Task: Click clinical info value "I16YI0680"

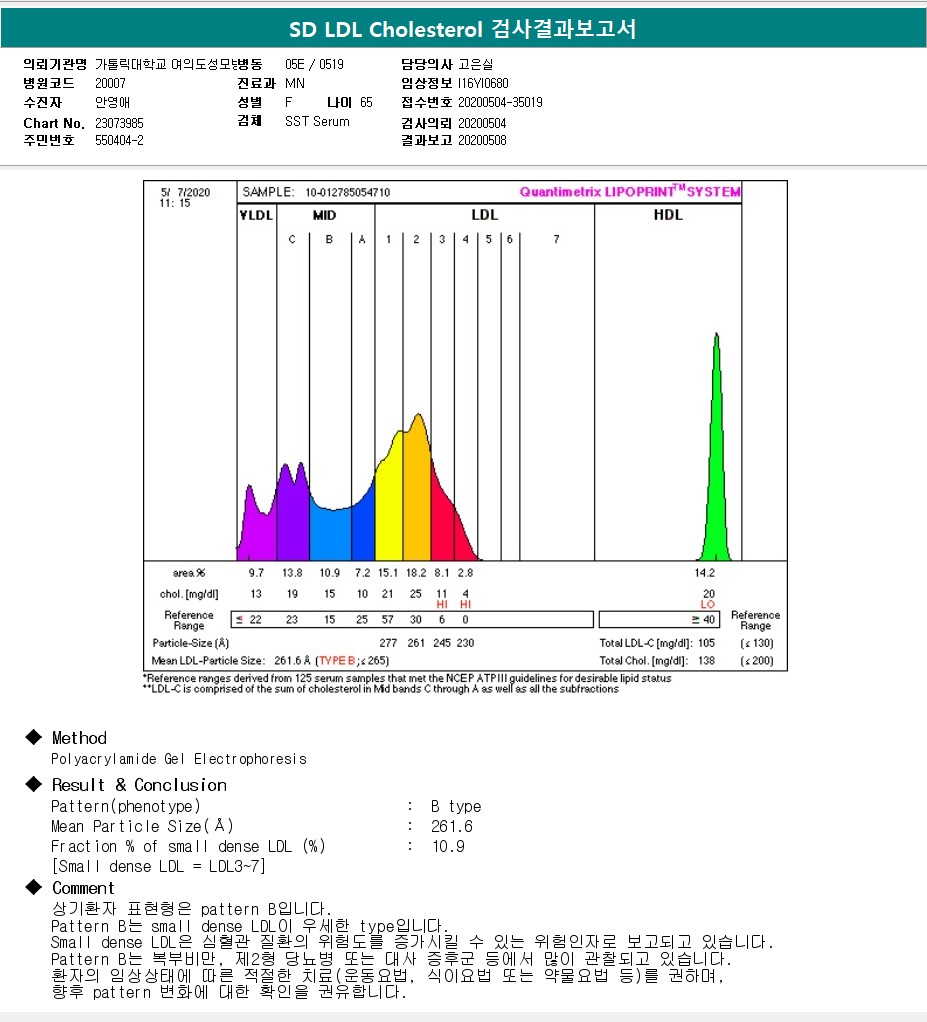Action: (483, 83)
